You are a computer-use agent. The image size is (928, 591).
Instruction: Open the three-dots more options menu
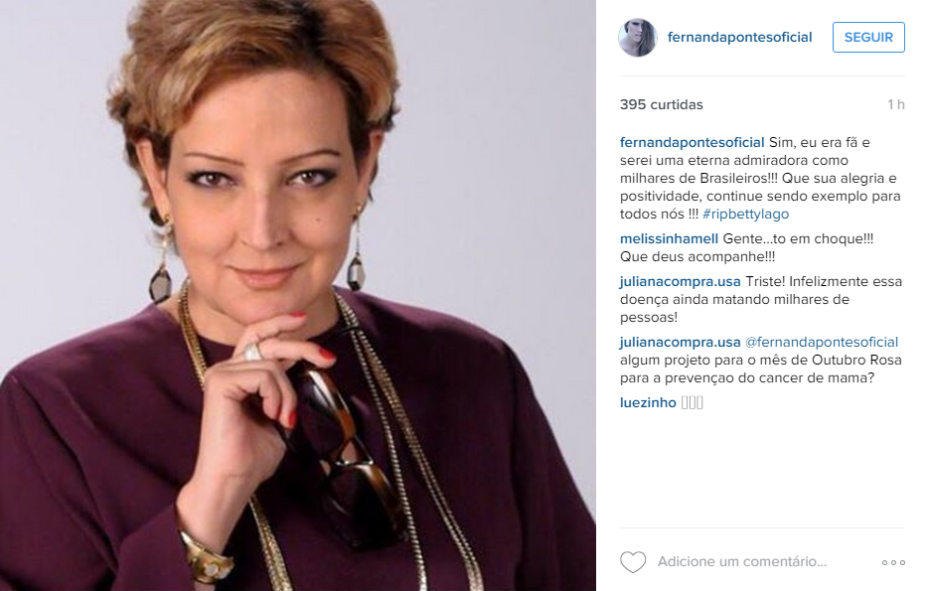pyautogui.click(x=893, y=562)
